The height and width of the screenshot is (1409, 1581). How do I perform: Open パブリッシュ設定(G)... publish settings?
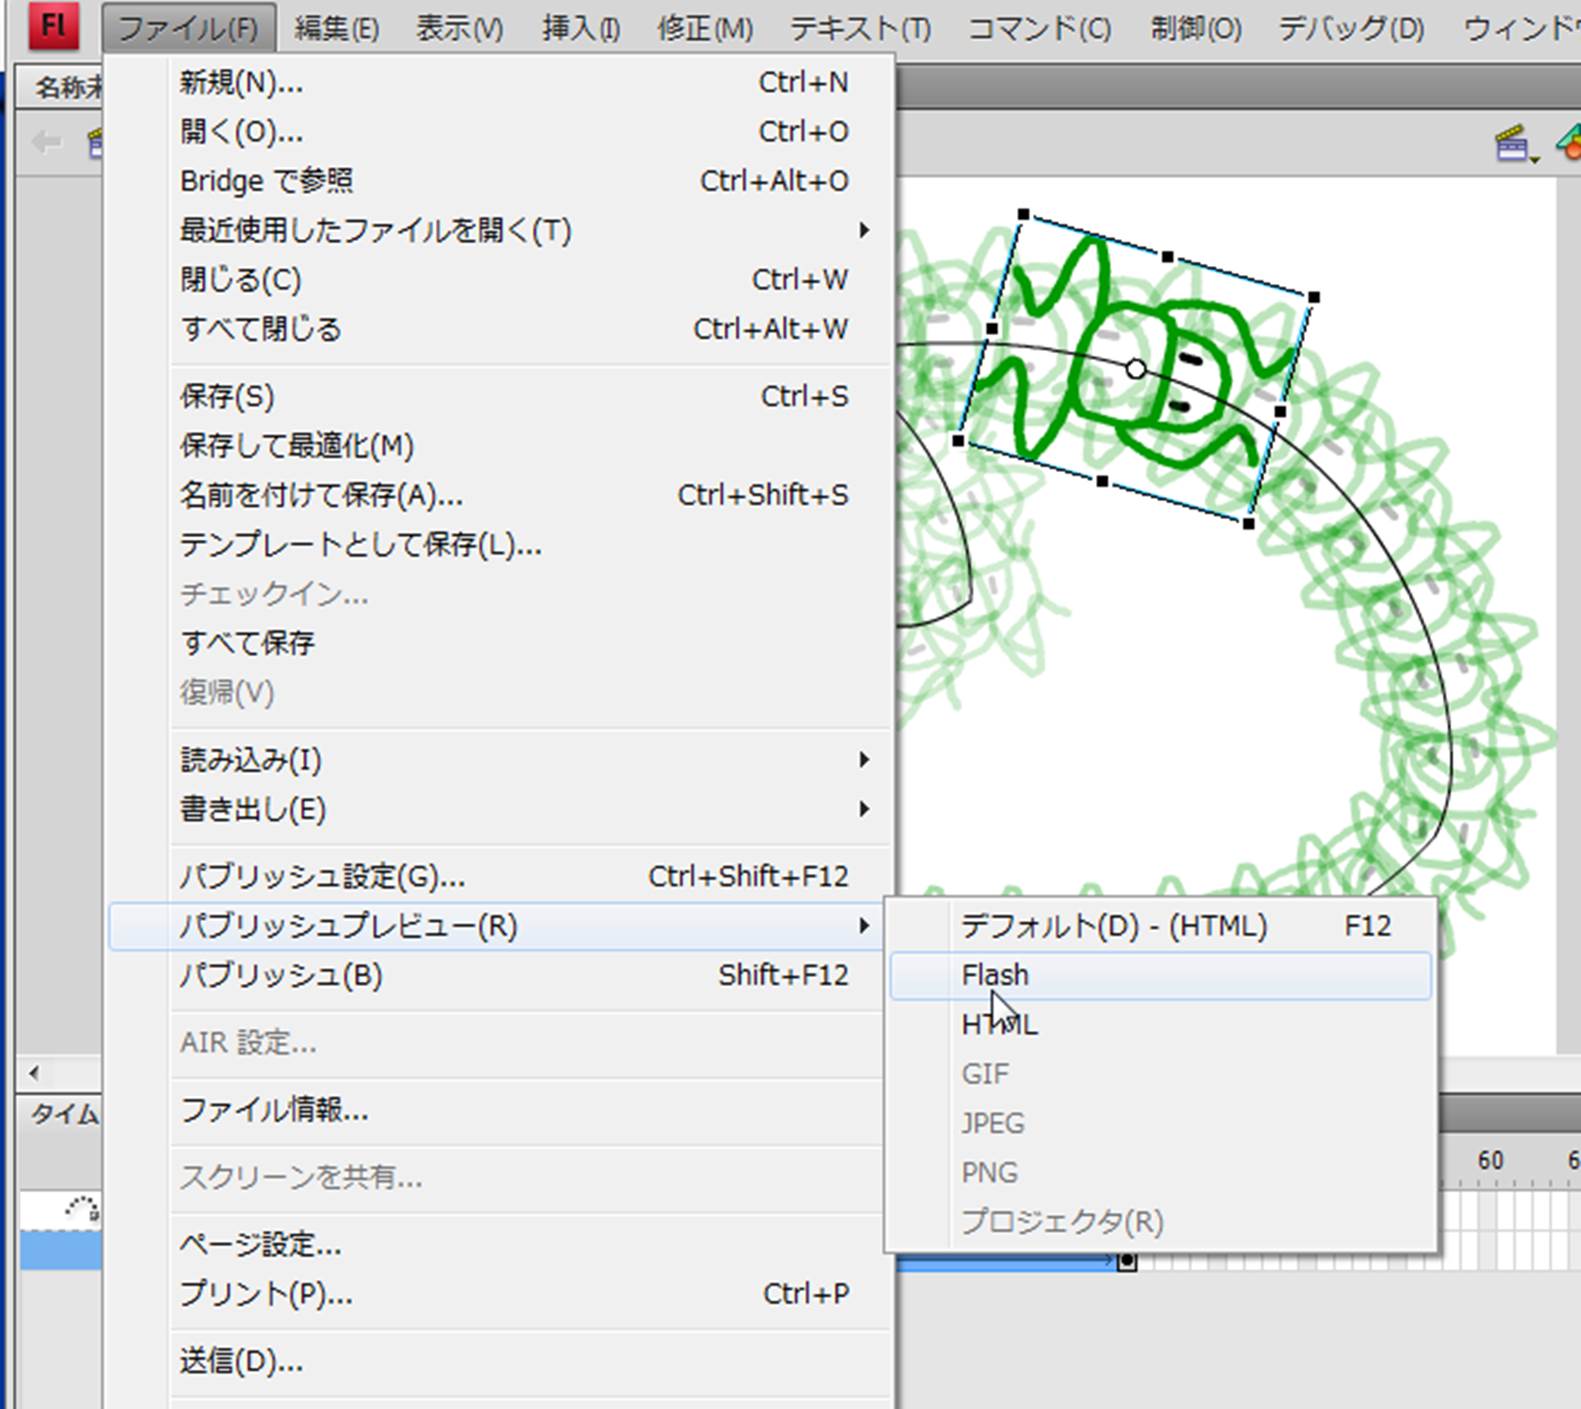coord(322,877)
